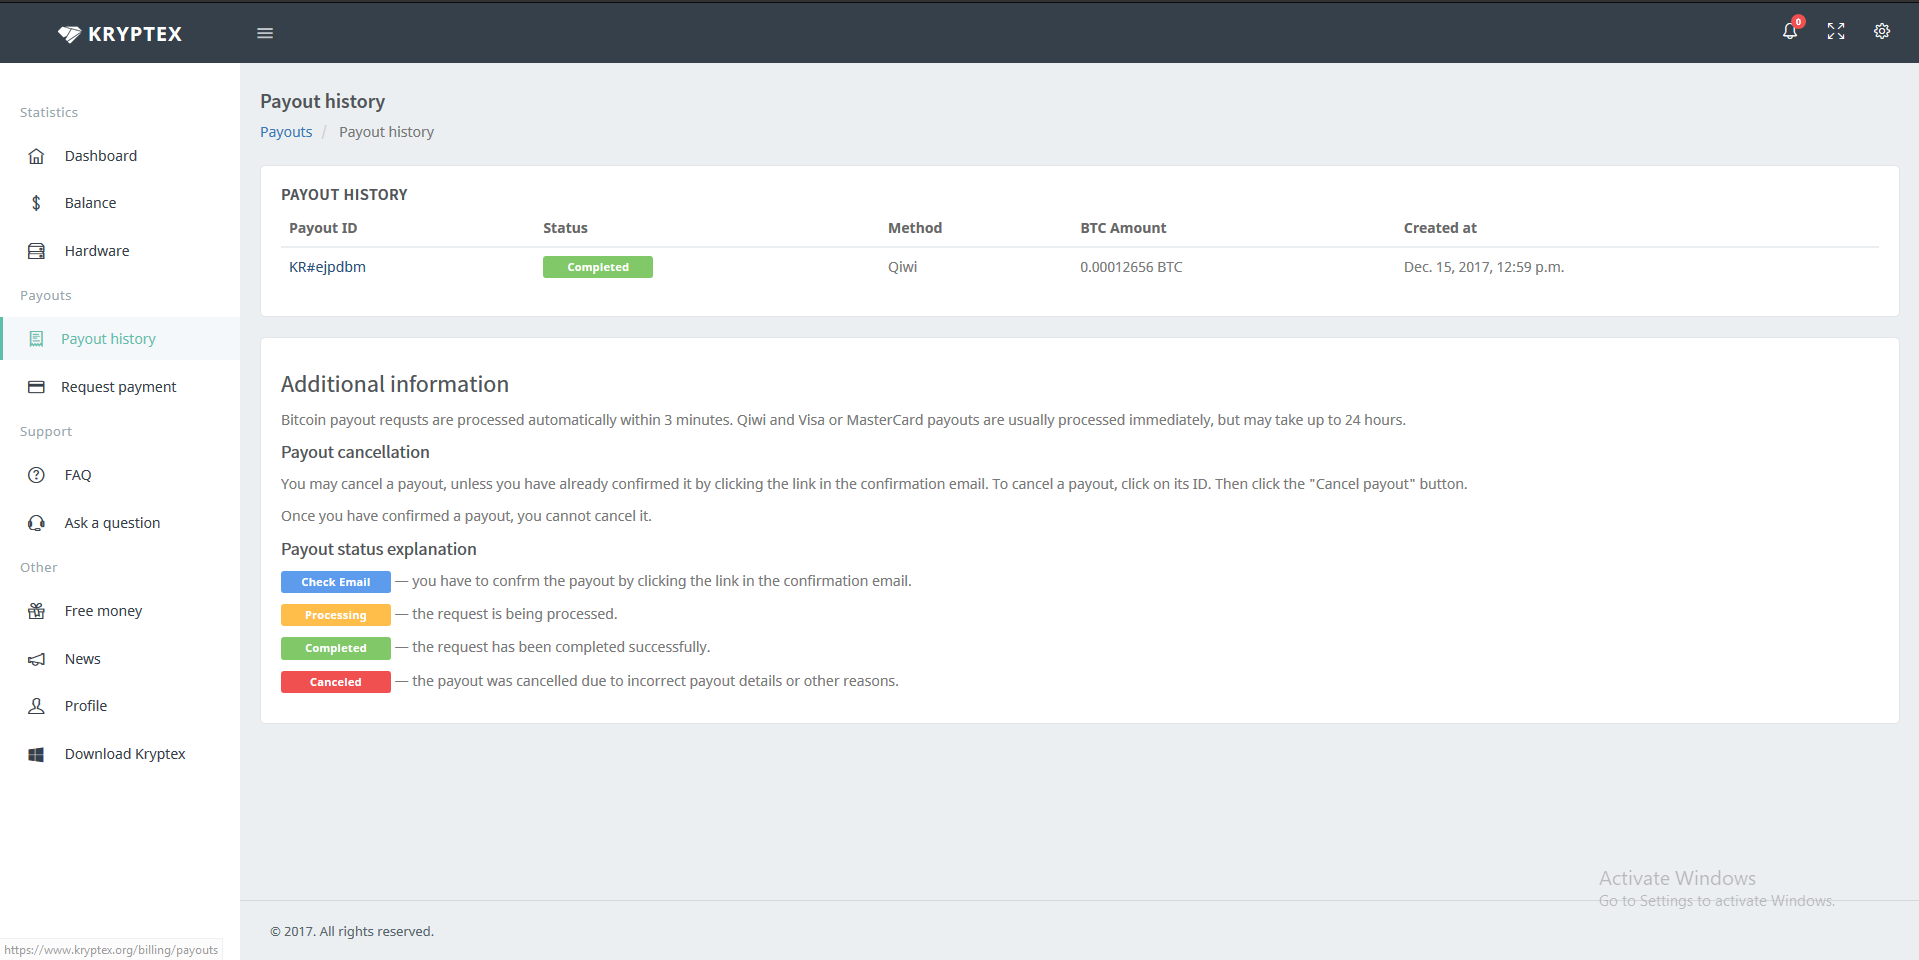
Task: Select Payout history sidebar item
Action: coord(108,339)
